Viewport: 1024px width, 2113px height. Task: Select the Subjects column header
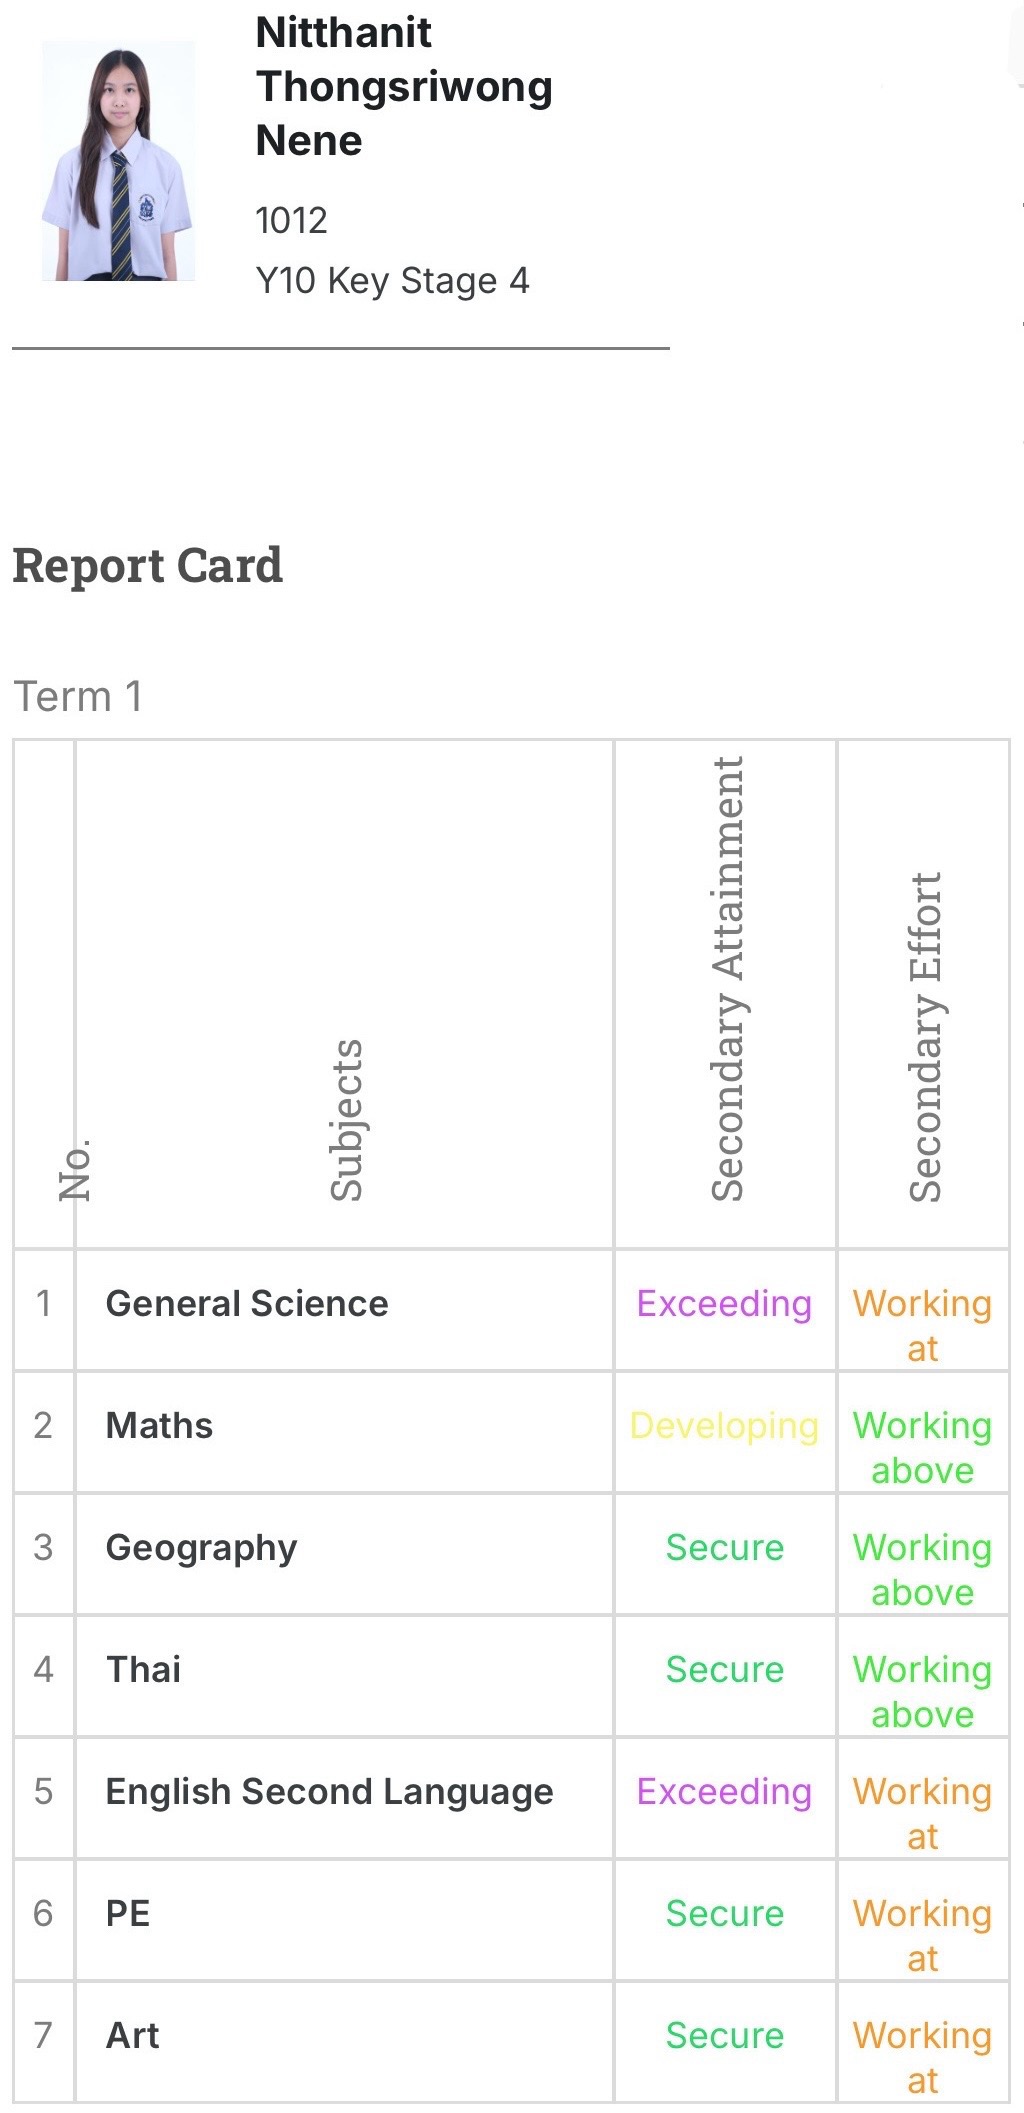click(x=346, y=1120)
